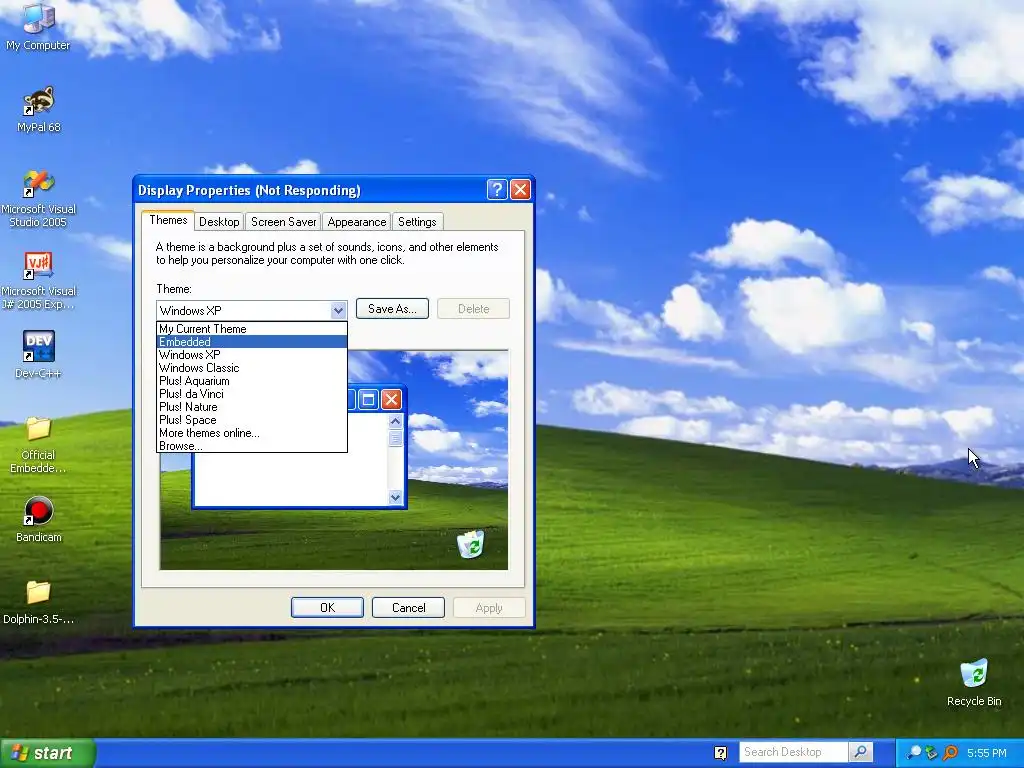The height and width of the screenshot is (768, 1024).
Task: Open the Start menu
Action: pyautogui.click(x=48, y=753)
